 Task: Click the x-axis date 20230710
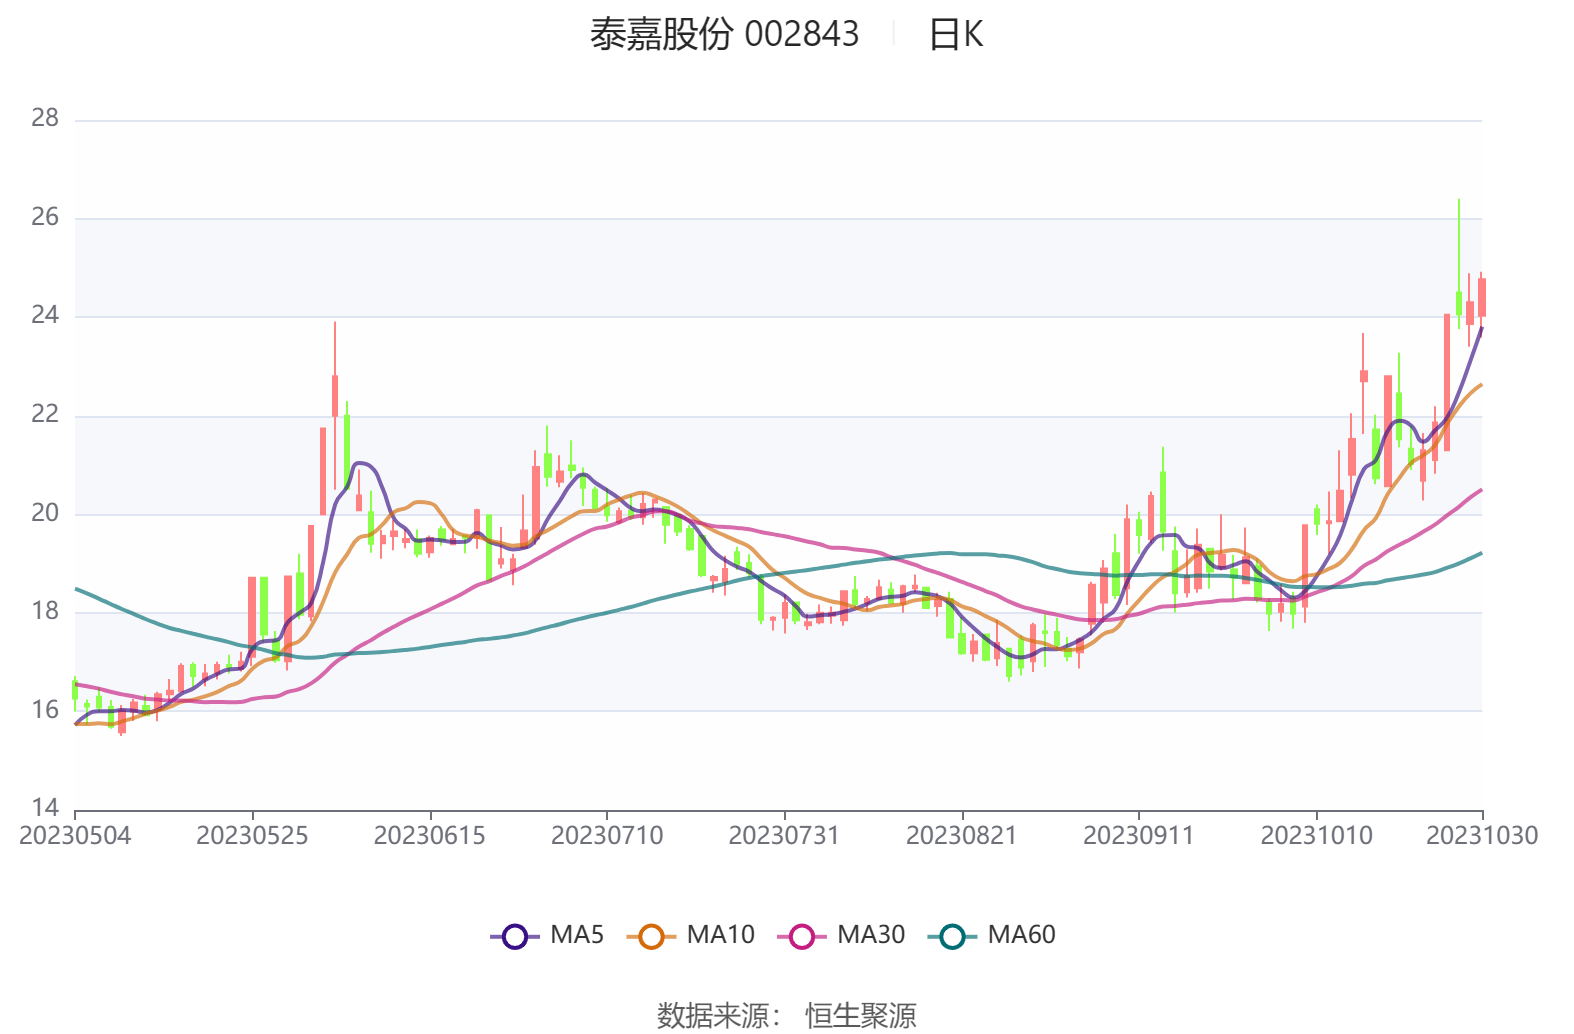pos(607,836)
